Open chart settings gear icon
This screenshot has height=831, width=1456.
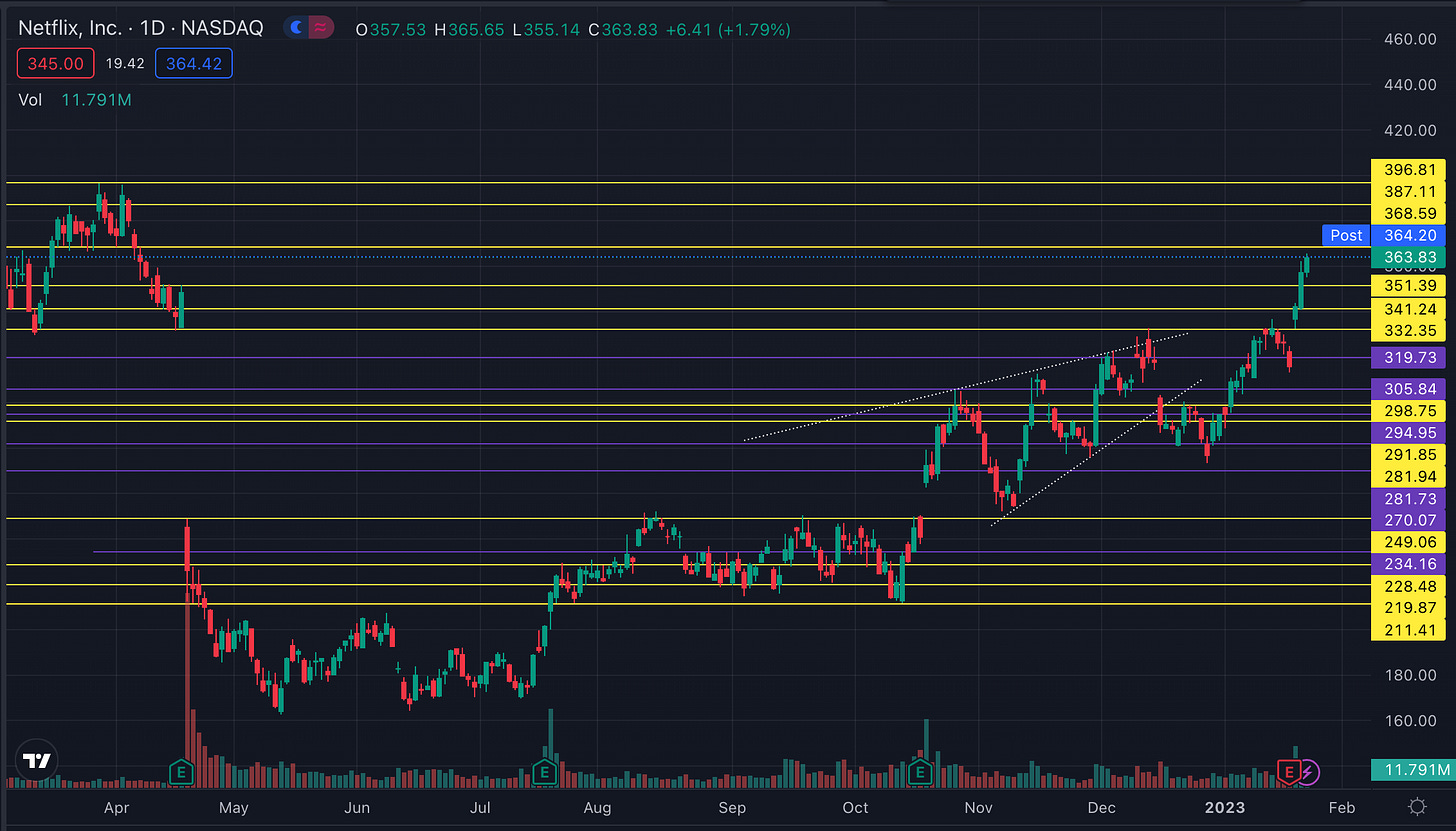pos(1417,807)
